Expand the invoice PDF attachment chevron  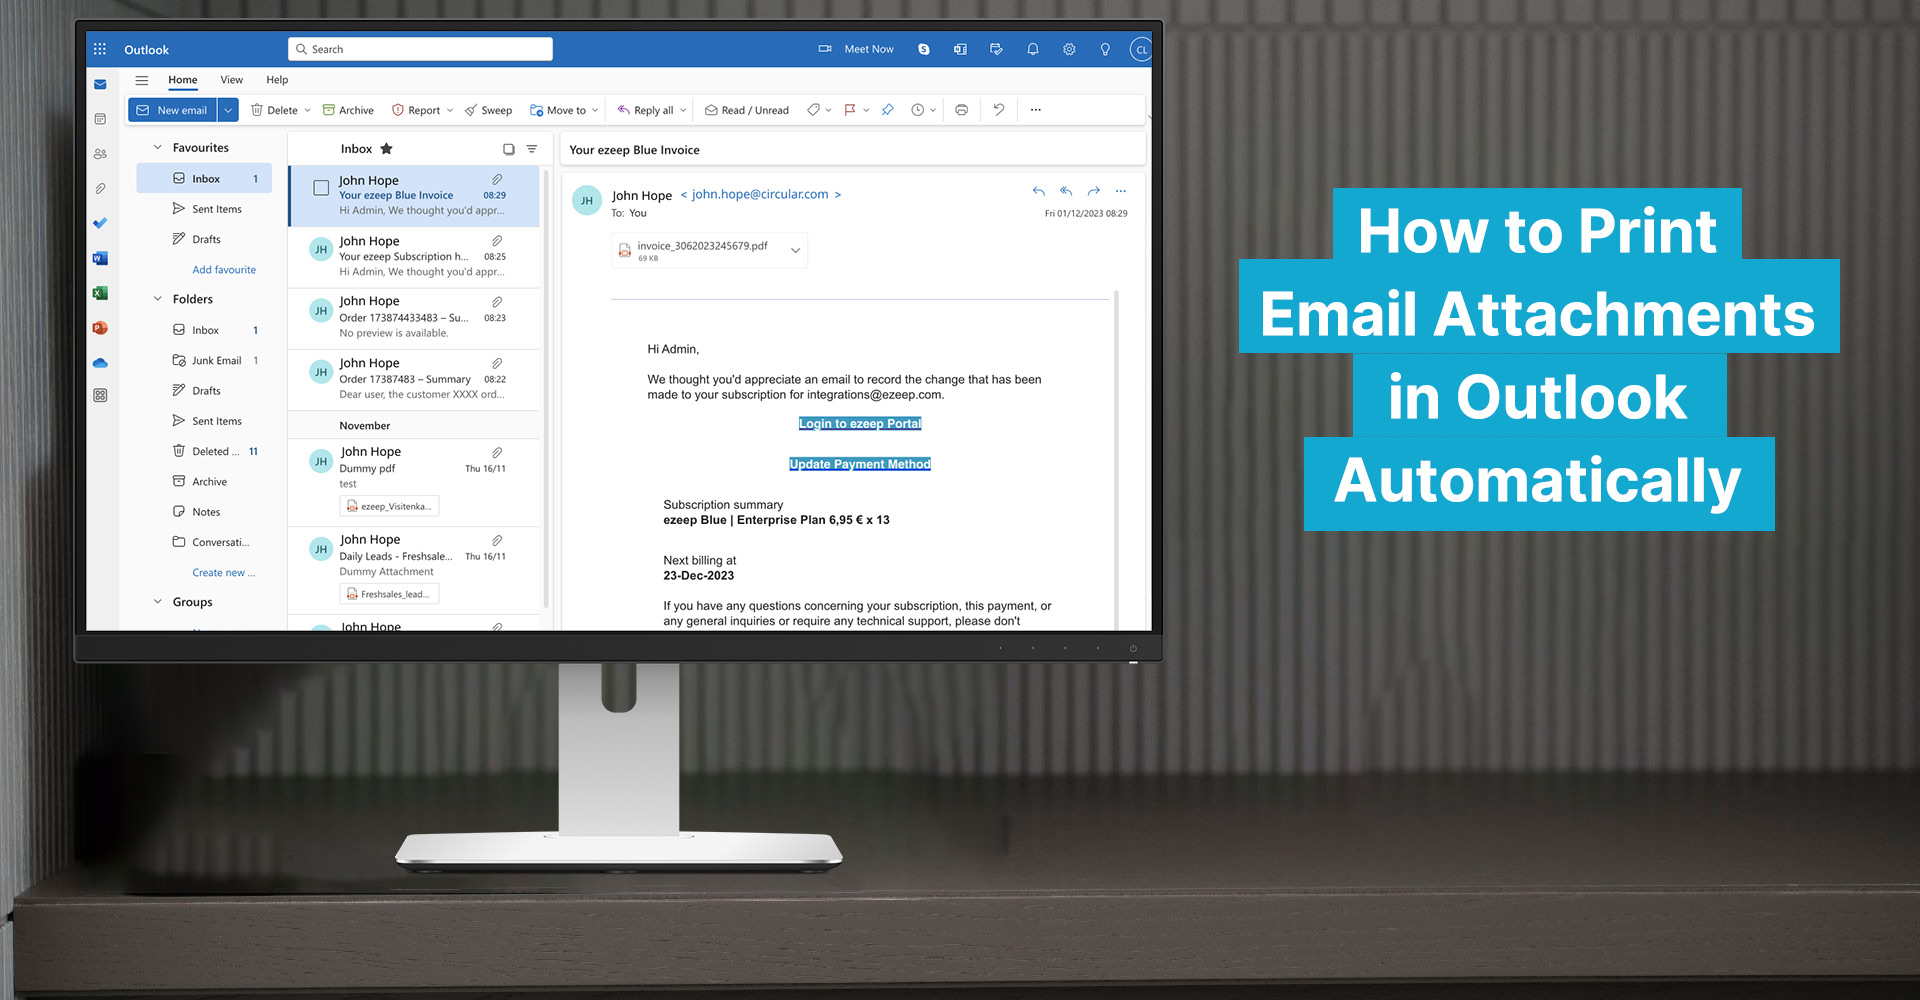[x=796, y=250]
